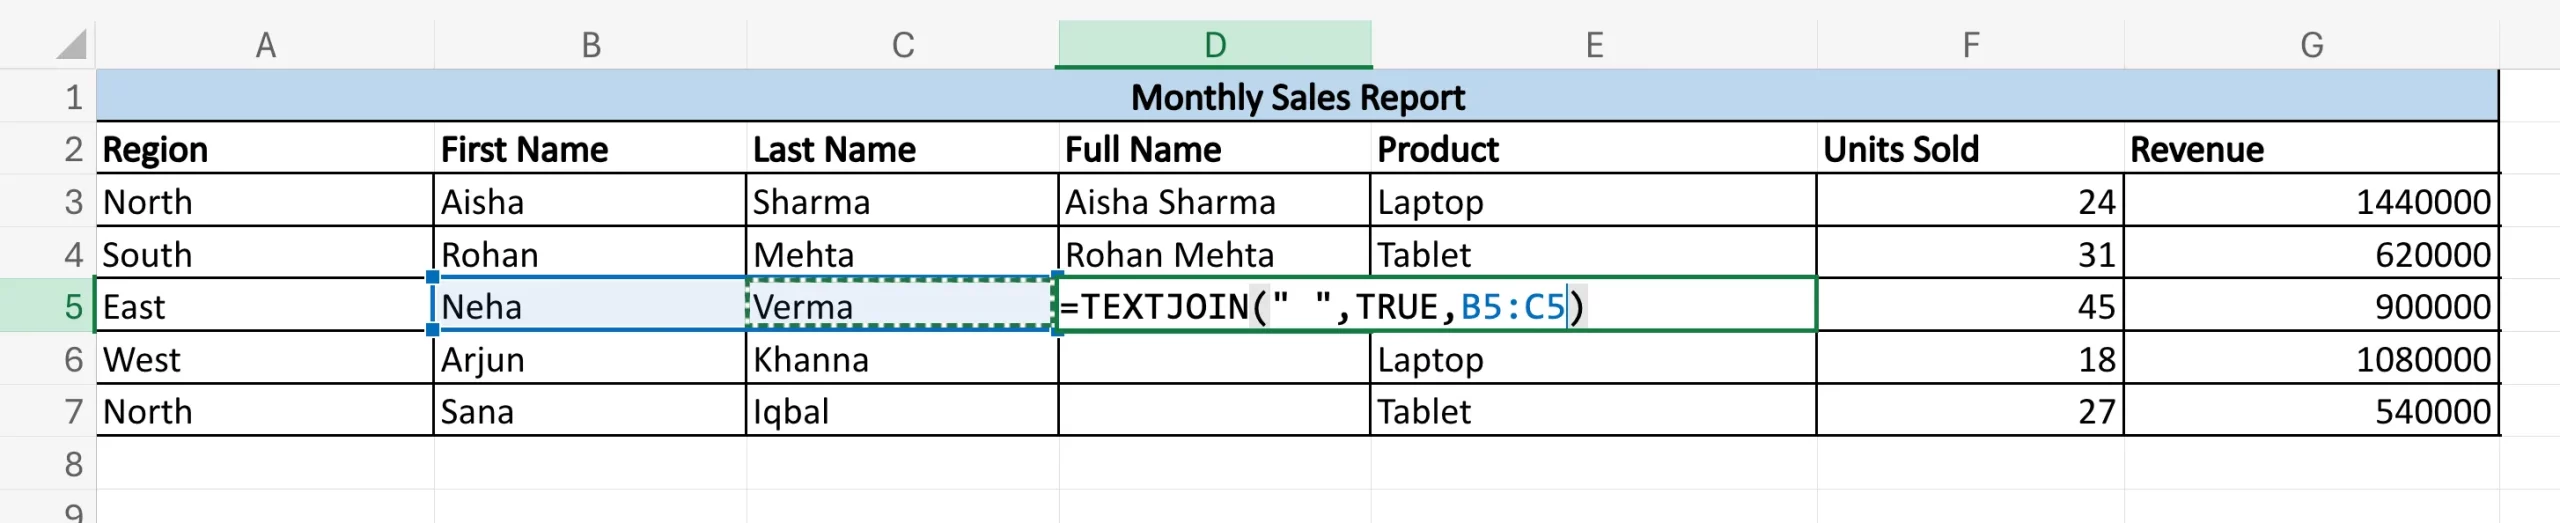Select column G header
Image resolution: width=2560 pixels, height=523 pixels.
pos(2311,45)
